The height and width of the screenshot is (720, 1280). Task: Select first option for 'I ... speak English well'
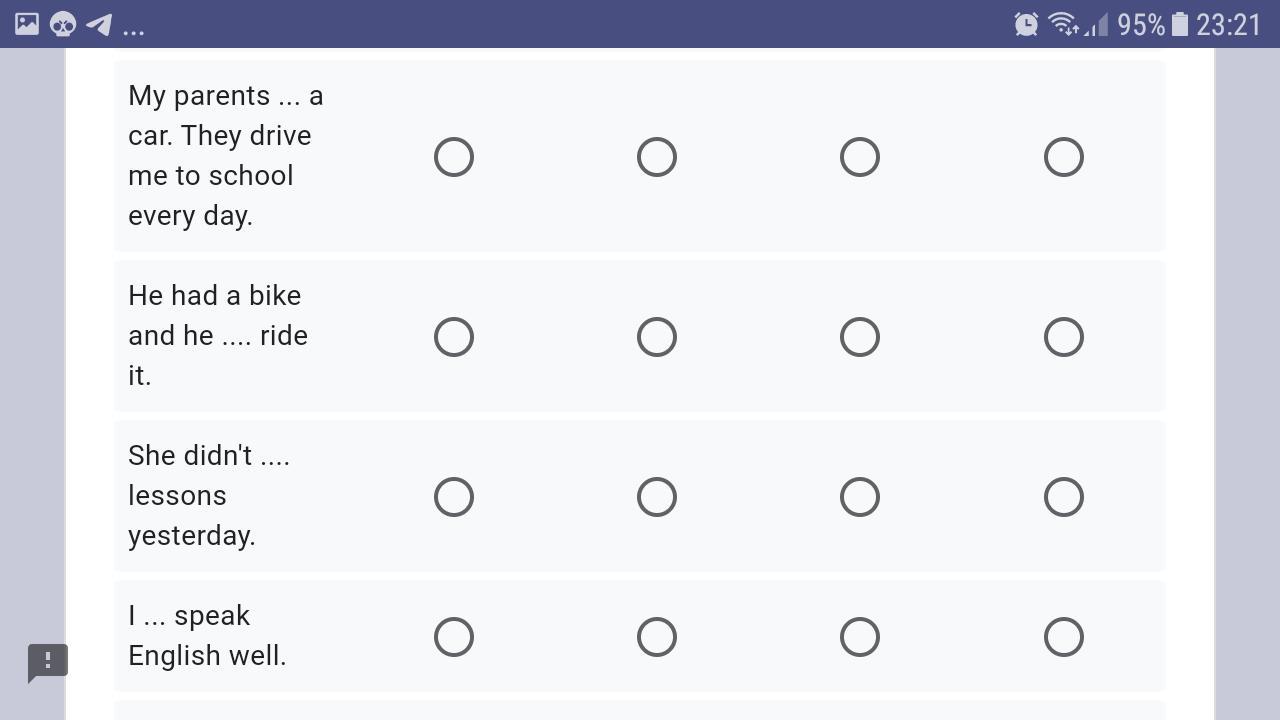[x=454, y=637]
